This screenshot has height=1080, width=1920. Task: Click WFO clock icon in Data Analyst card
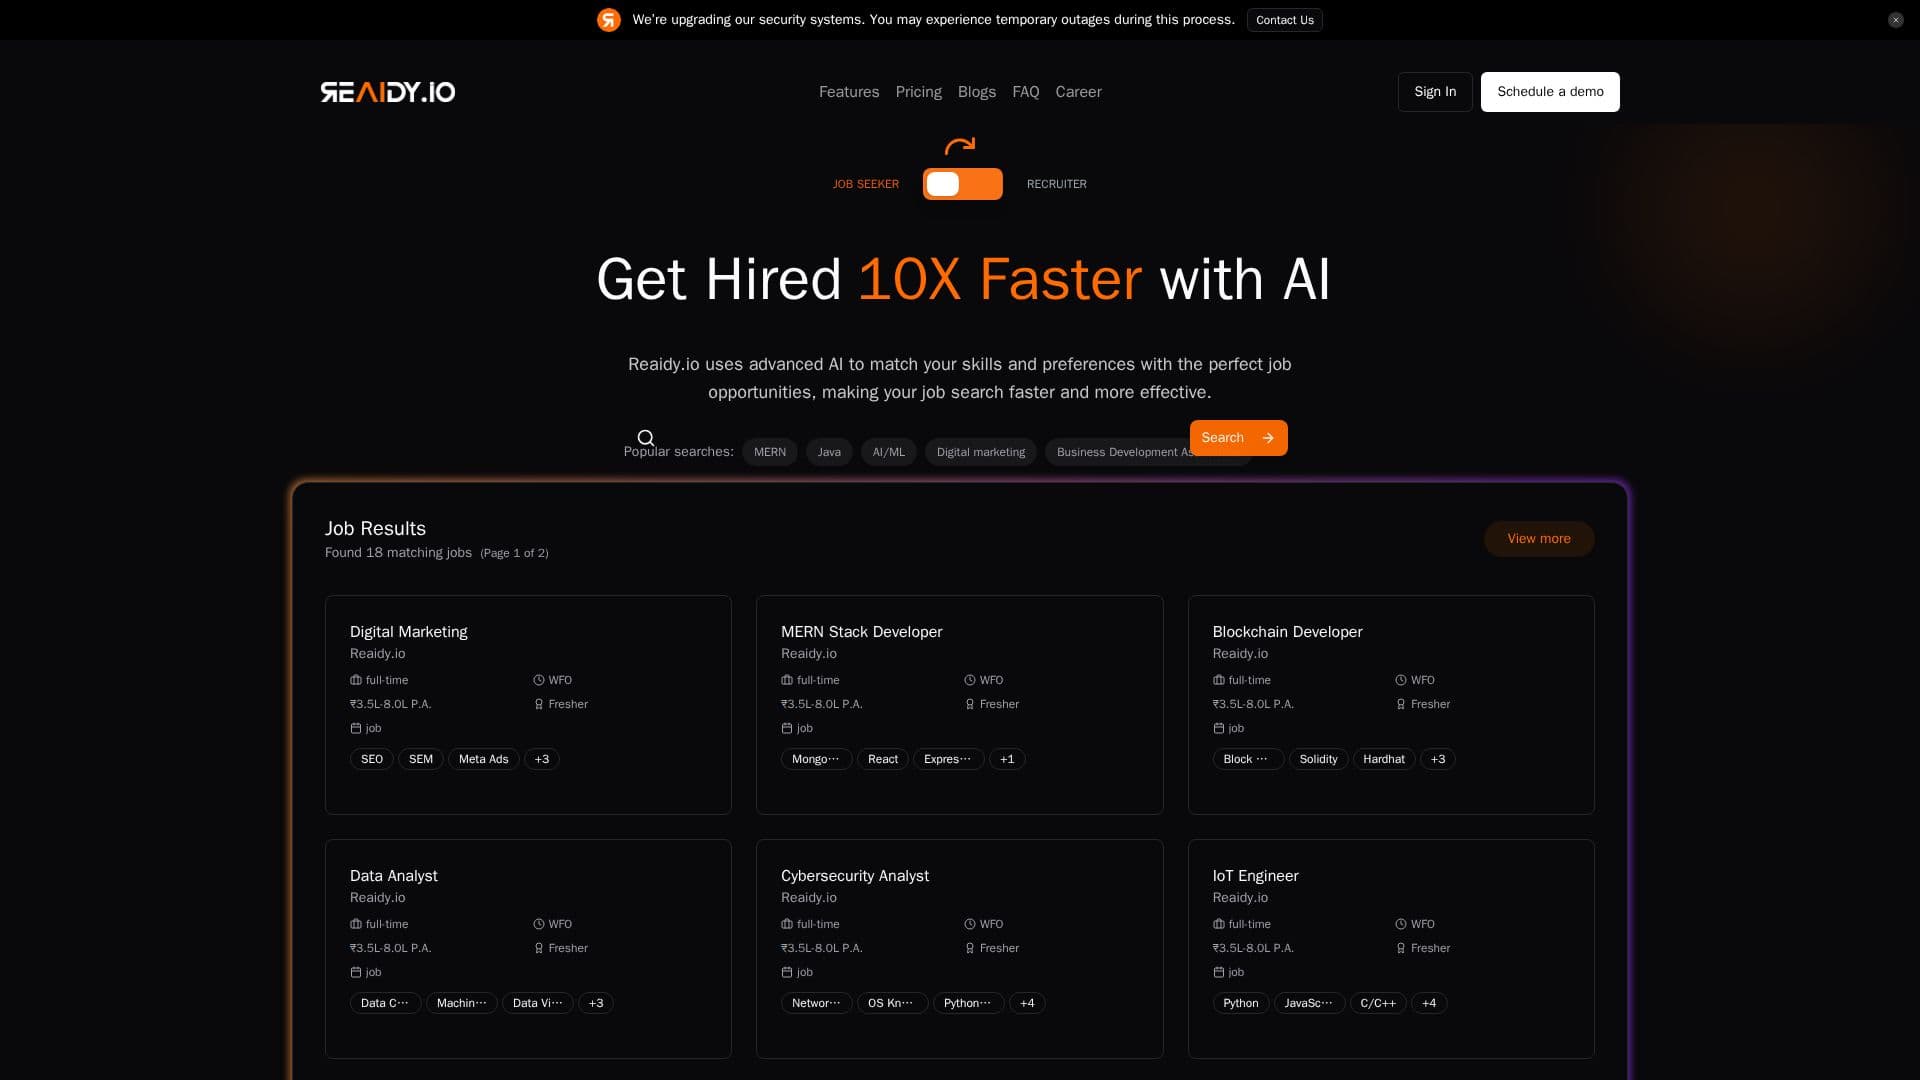539,924
